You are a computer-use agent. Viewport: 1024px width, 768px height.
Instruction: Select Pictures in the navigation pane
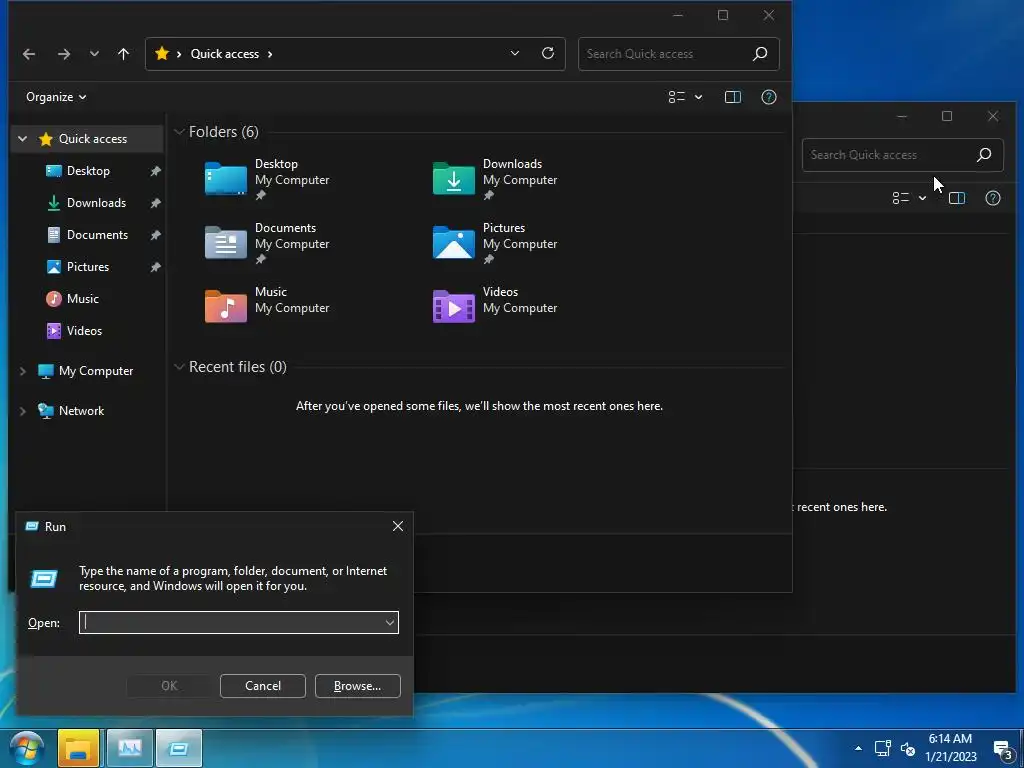(x=88, y=266)
